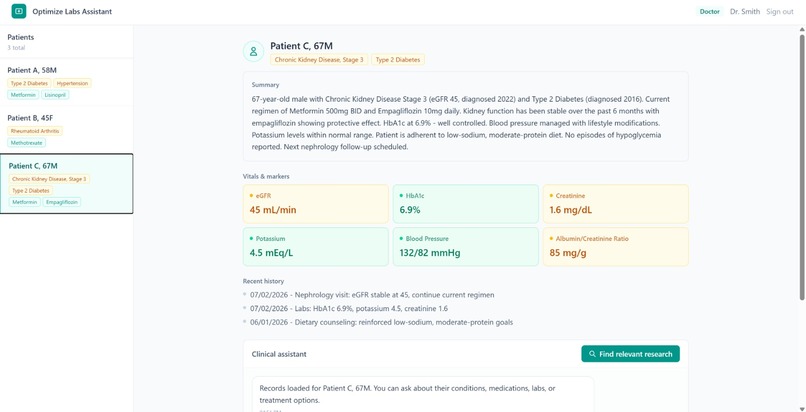Click the Methotrexate medication tag
Screen dimensions: 806x412
point(26,143)
